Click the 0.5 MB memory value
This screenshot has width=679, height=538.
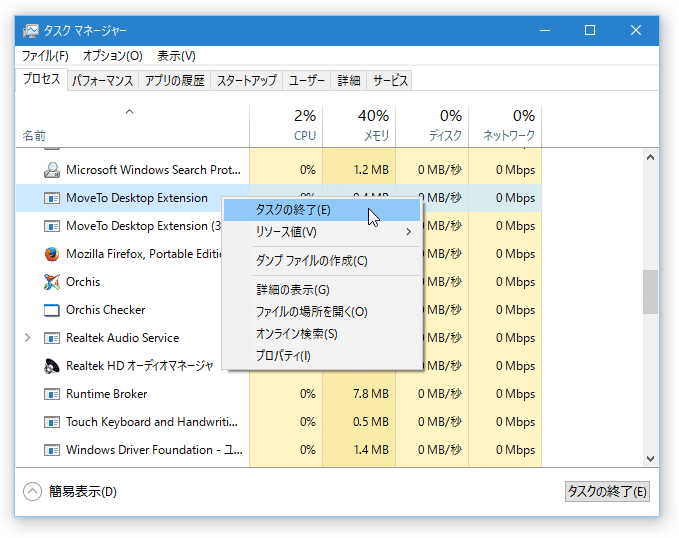[370, 422]
